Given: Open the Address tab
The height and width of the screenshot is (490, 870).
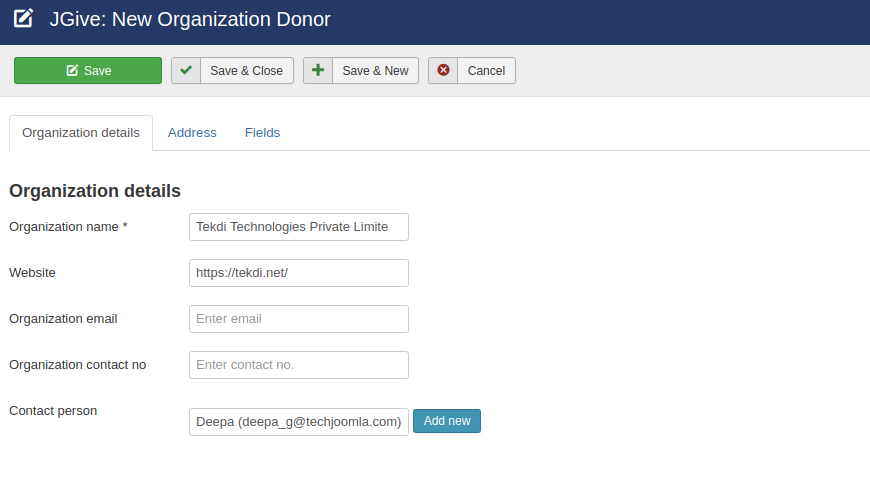Looking at the screenshot, I should pyautogui.click(x=192, y=133).
